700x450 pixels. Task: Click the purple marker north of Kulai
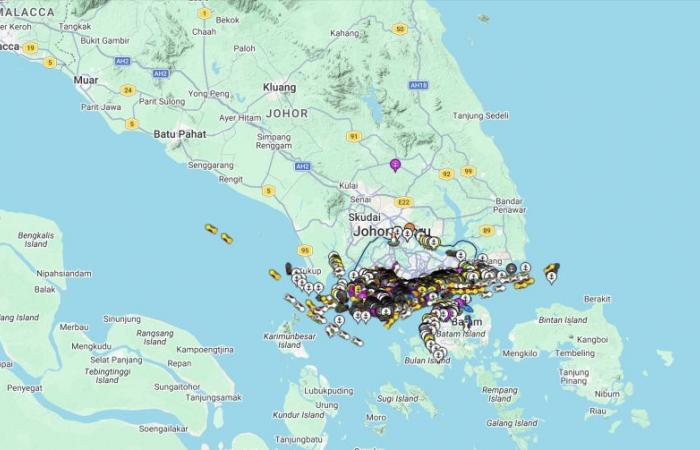click(395, 164)
